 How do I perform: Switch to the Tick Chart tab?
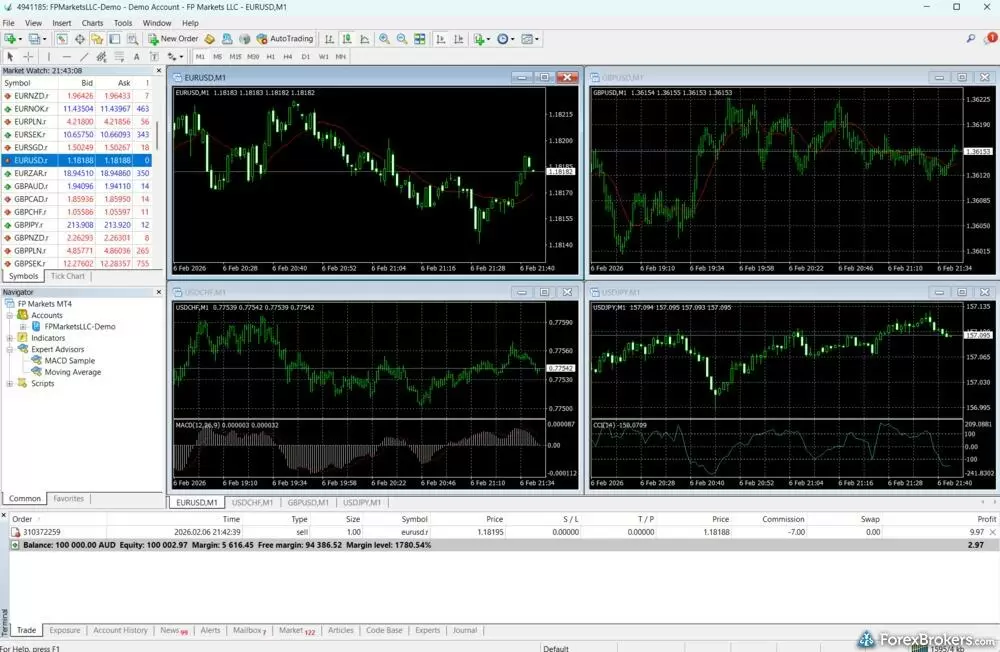coord(66,276)
